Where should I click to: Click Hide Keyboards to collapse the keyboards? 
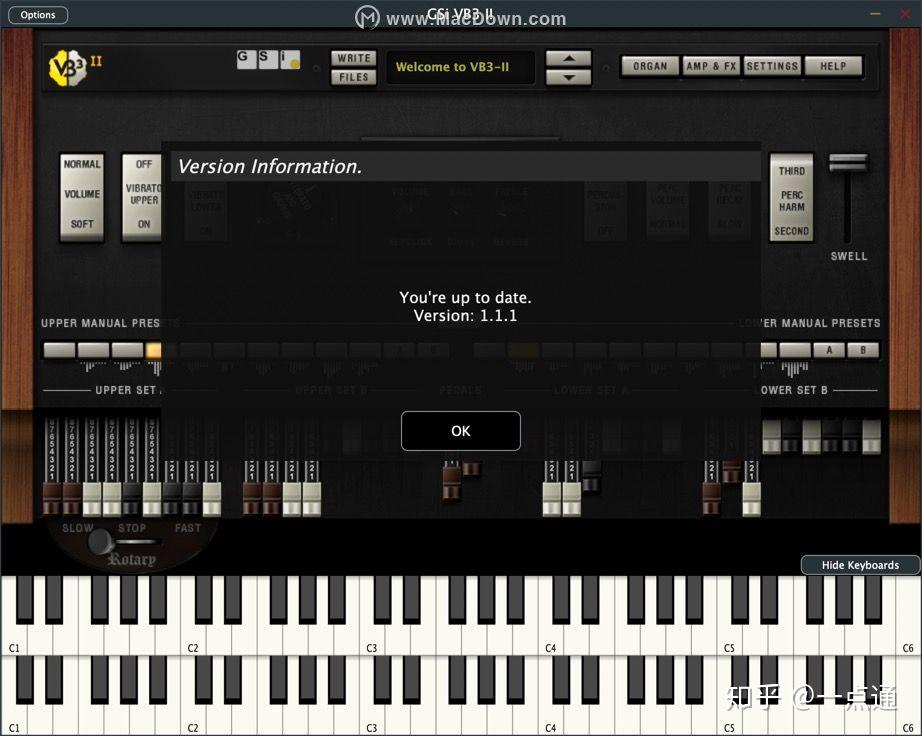(859, 565)
